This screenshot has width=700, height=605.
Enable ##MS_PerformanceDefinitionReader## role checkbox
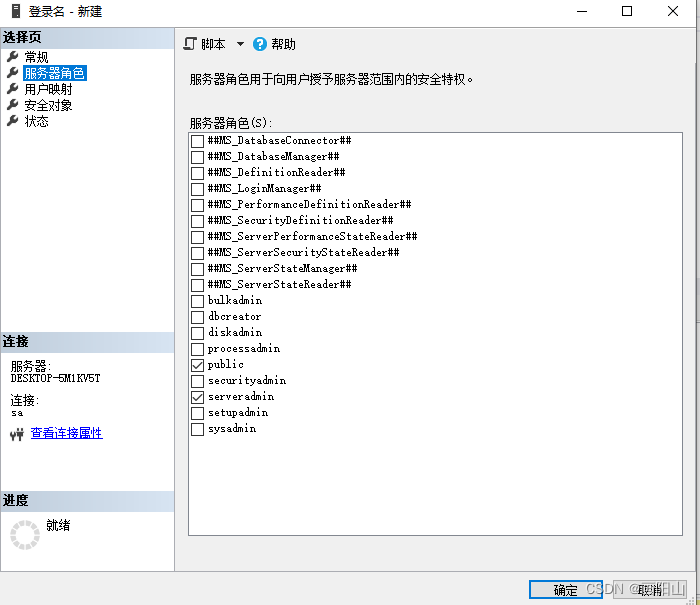coord(197,205)
